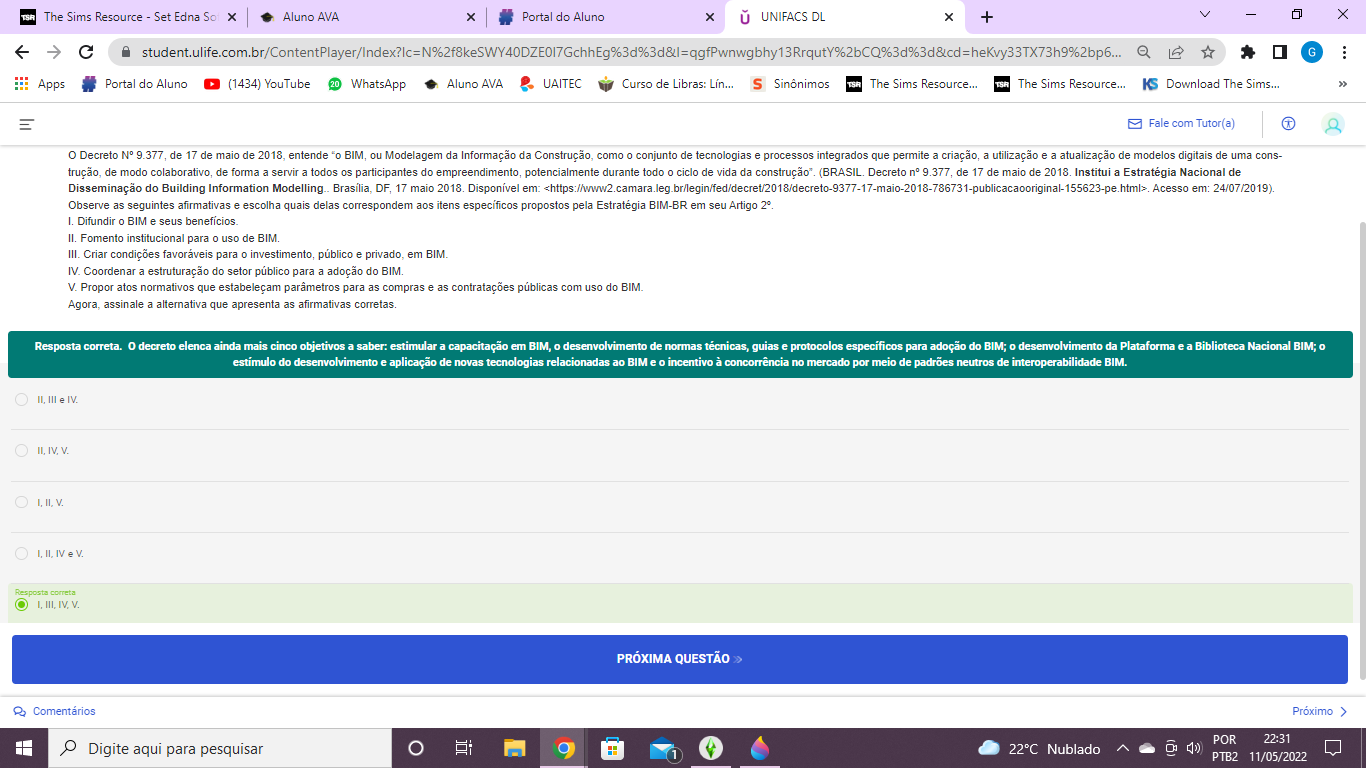Choose the answer "I, II, IV e V."
Image resolution: width=1366 pixels, height=768 pixels.
(22, 554)
